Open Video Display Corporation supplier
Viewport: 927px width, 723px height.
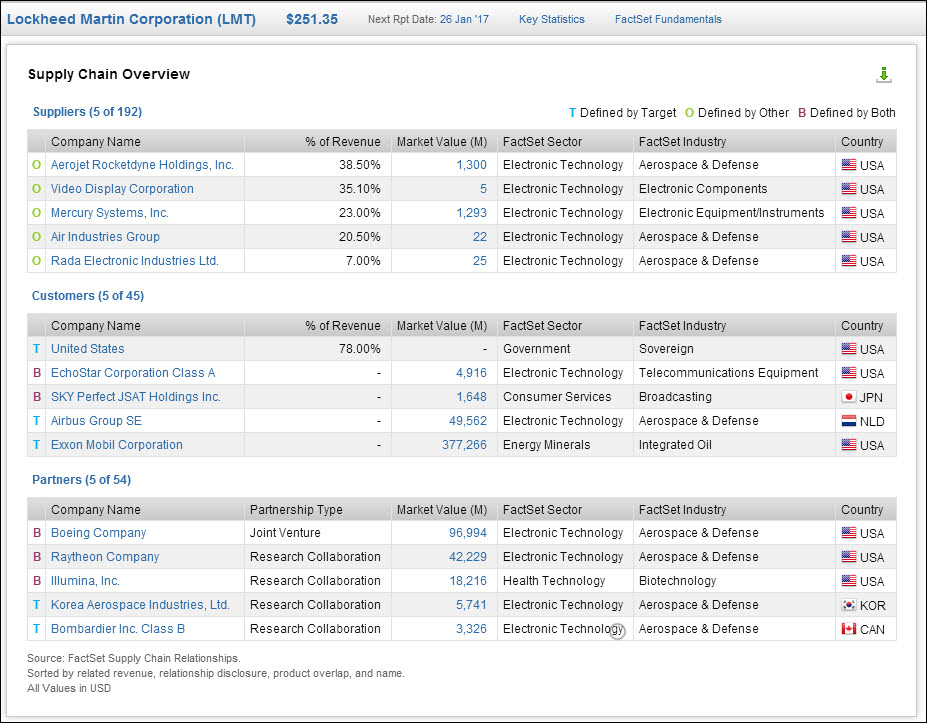click(122, 189)
